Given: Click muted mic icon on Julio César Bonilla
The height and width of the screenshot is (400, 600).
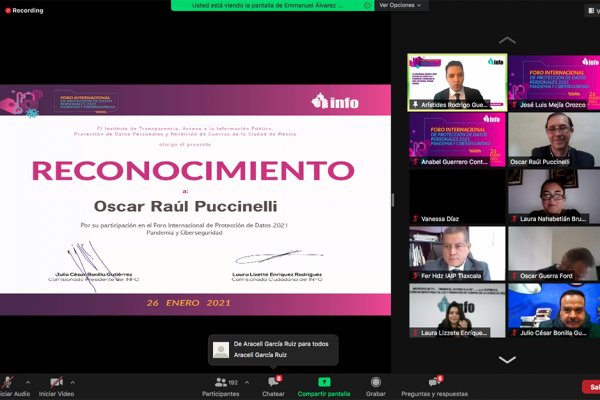Looking at the screenshot, I should click(514, 333).
